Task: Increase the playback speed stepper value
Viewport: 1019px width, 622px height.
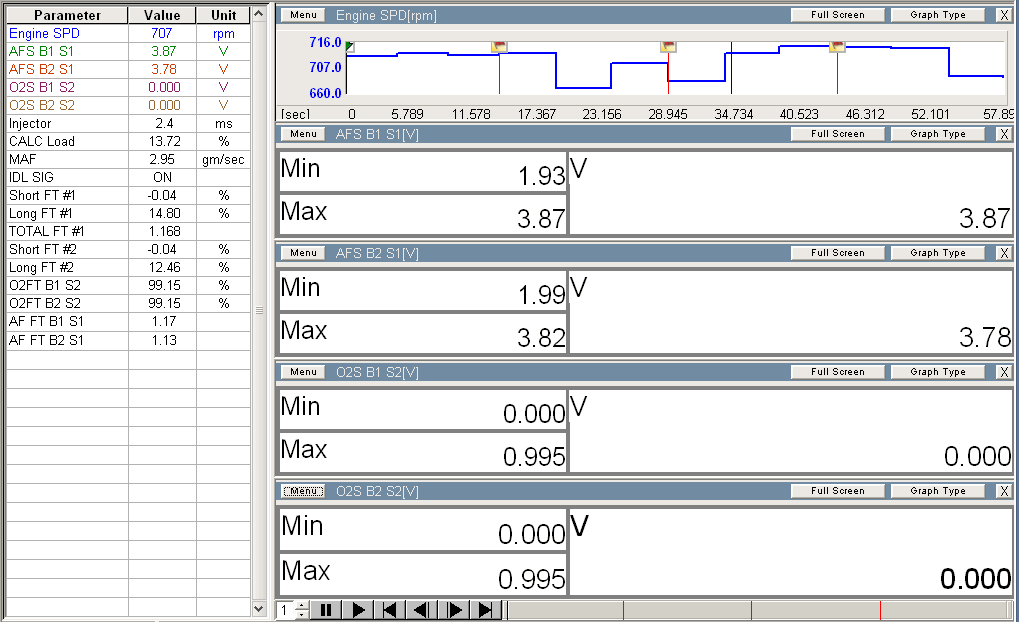Action: click(x=302, y=606)
